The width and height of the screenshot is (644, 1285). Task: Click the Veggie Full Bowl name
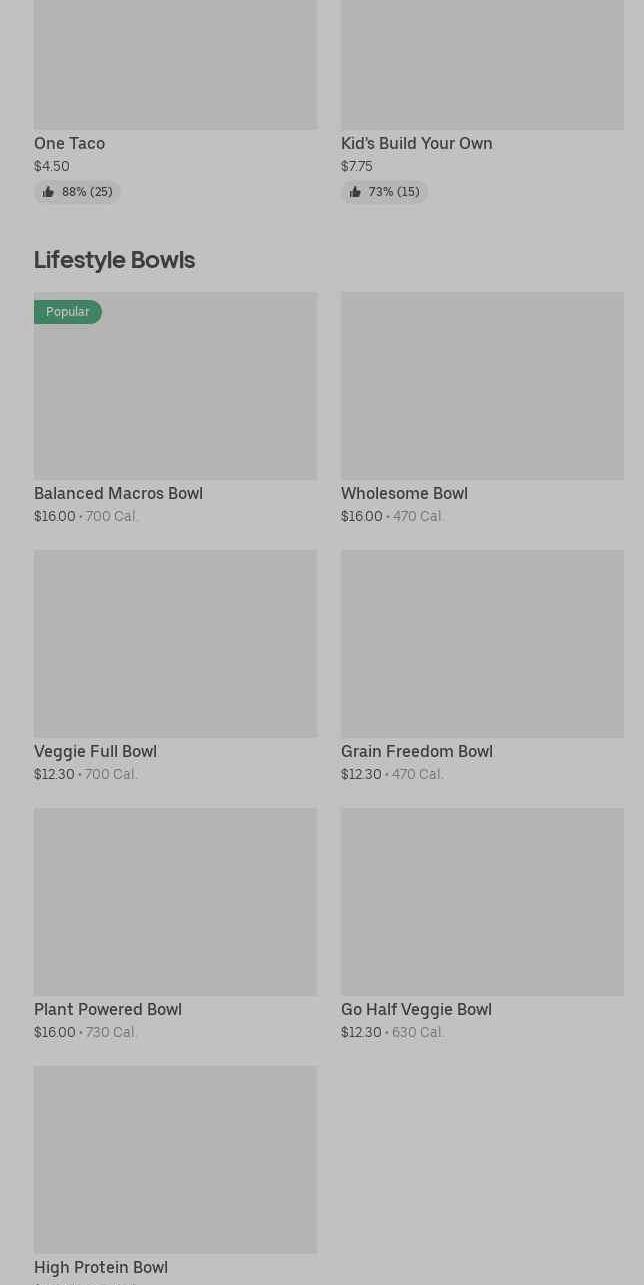[95, 751]
